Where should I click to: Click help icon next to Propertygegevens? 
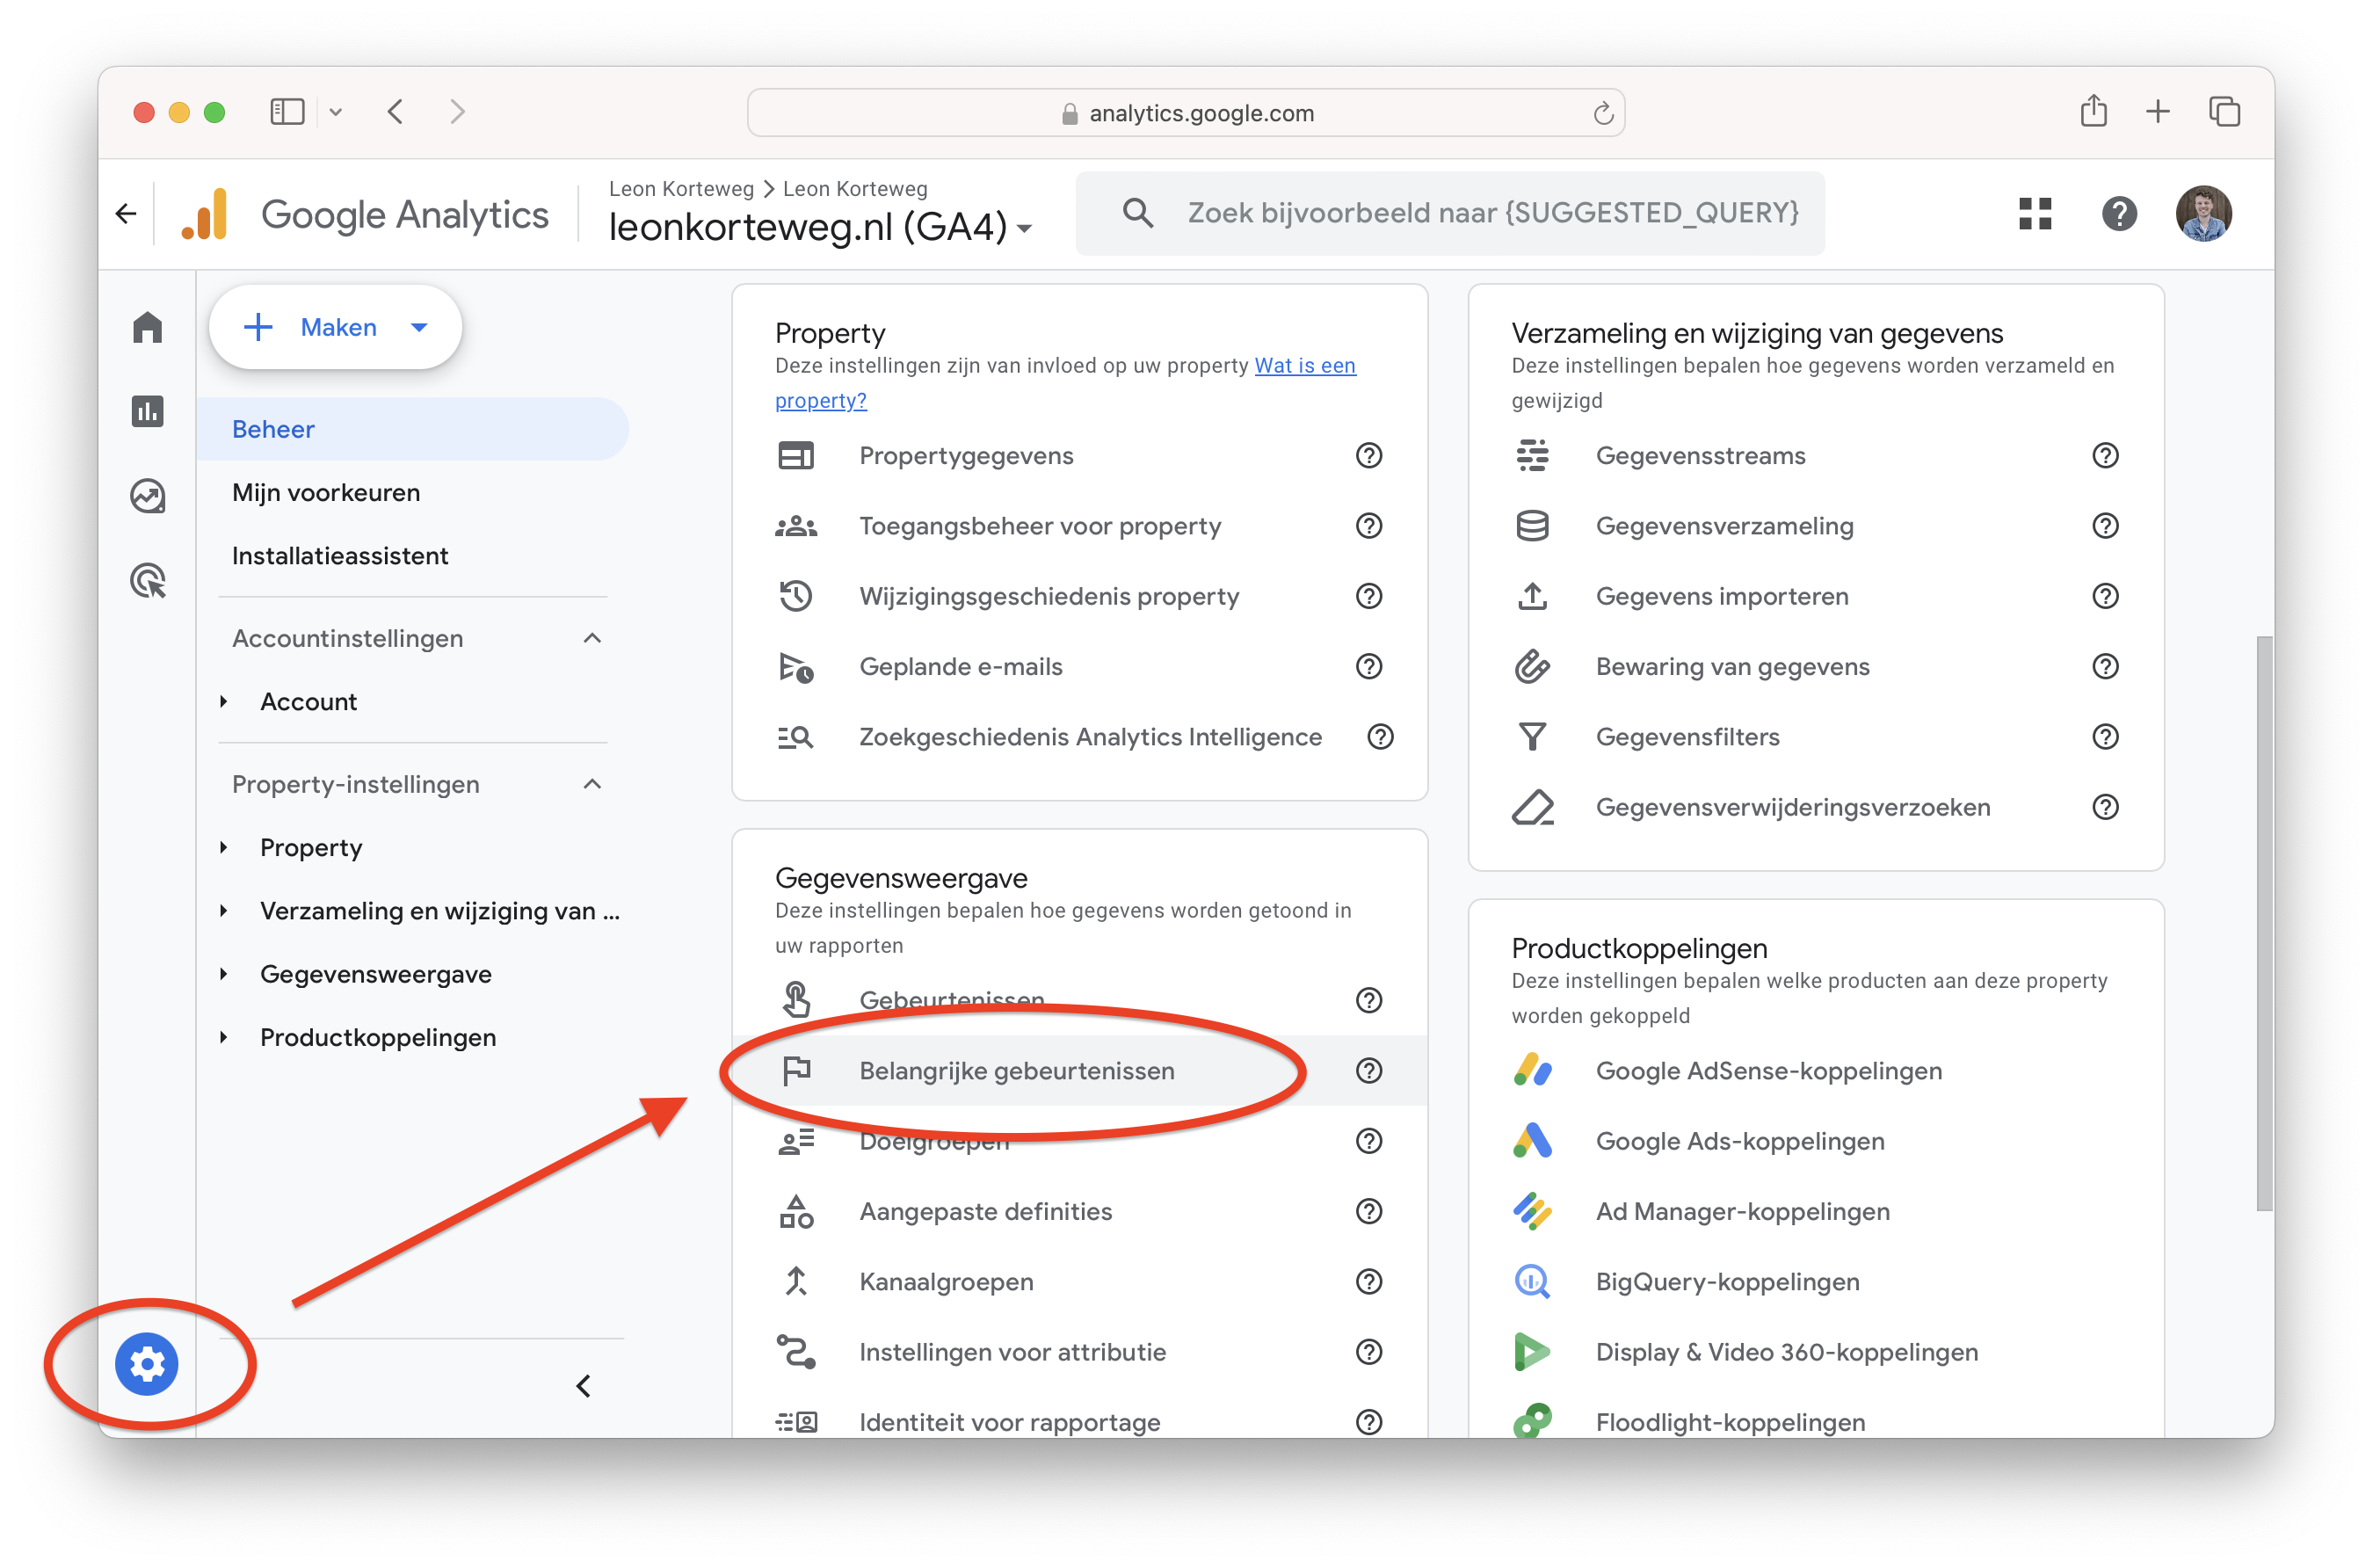coord(1369,456)
